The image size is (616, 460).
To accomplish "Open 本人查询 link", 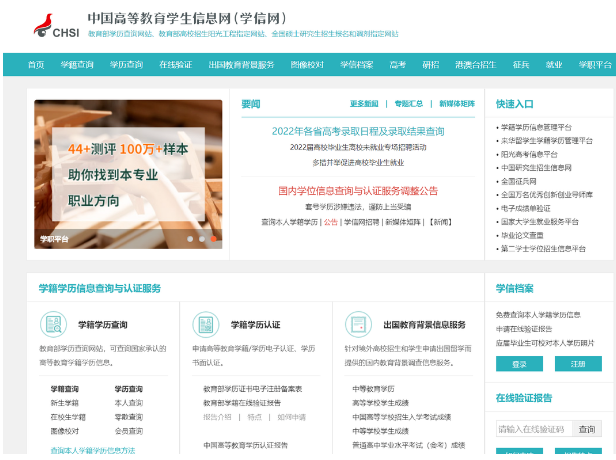I will 129,403.
